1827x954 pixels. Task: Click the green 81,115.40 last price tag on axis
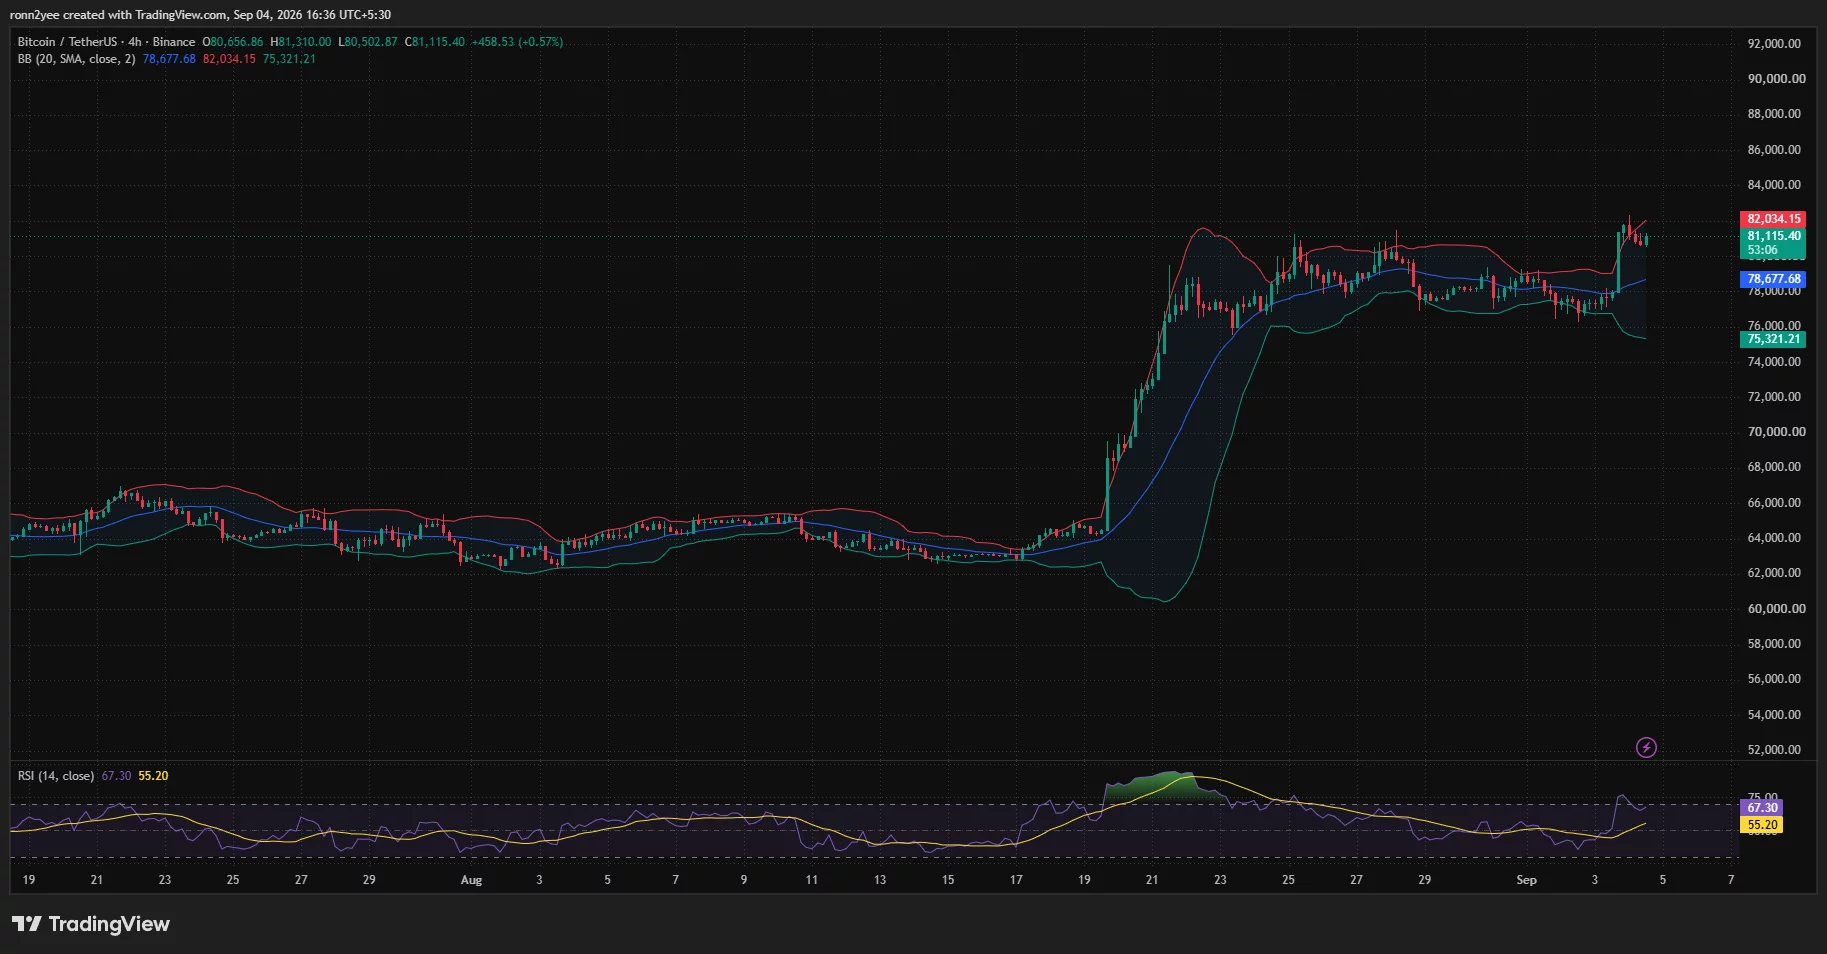(x=1773, y=236)
